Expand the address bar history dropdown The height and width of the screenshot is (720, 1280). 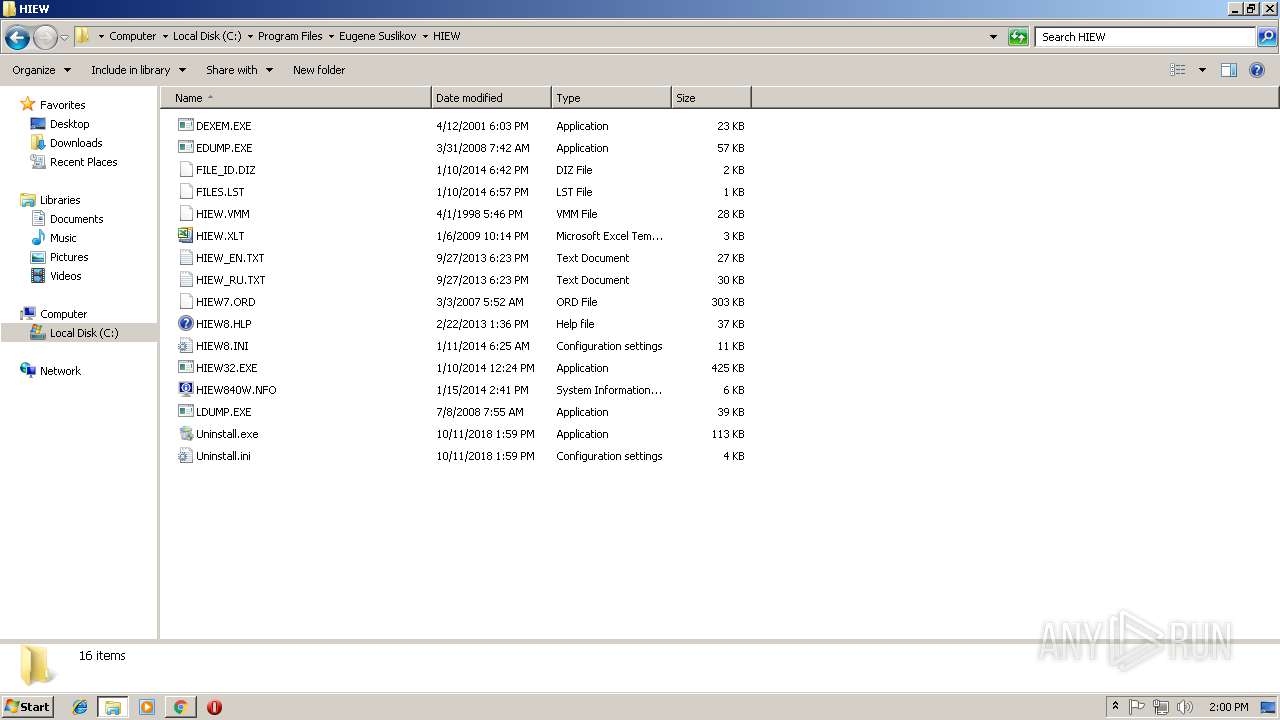coord(993,37)
